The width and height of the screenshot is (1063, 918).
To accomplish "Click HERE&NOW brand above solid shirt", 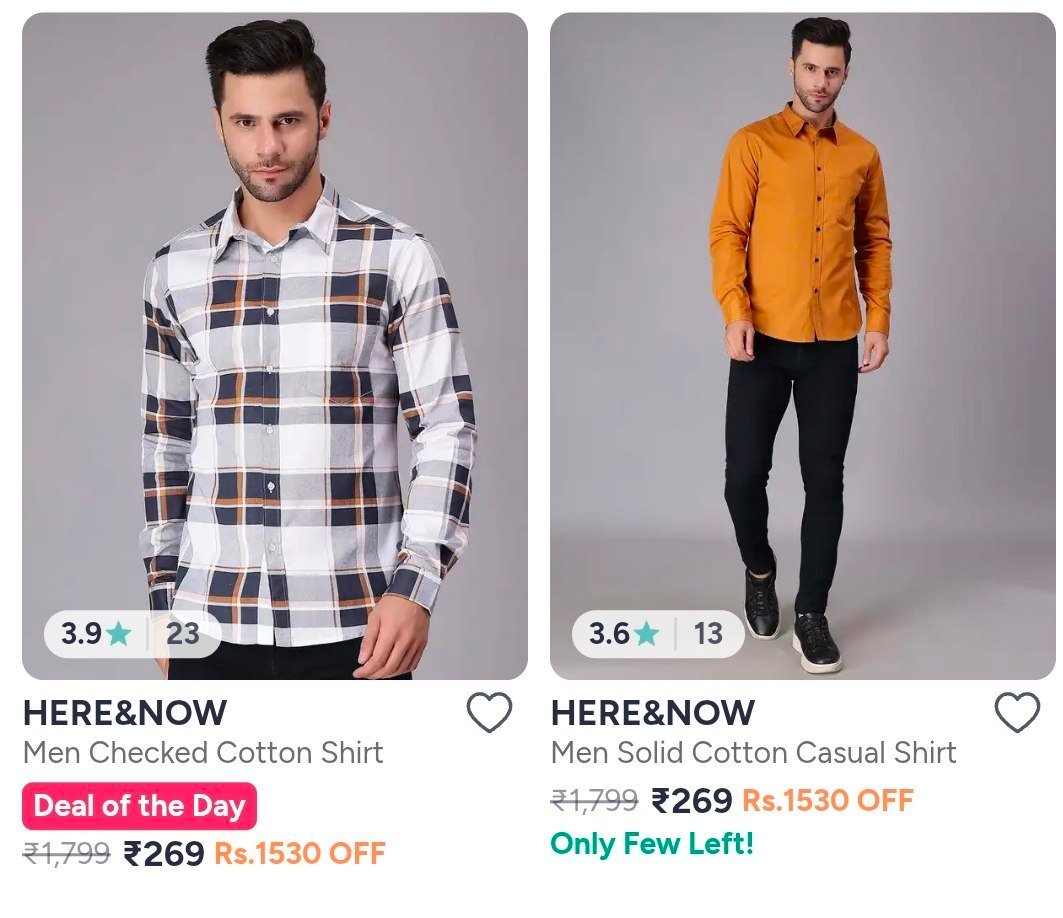I will (x=652, y=713).
